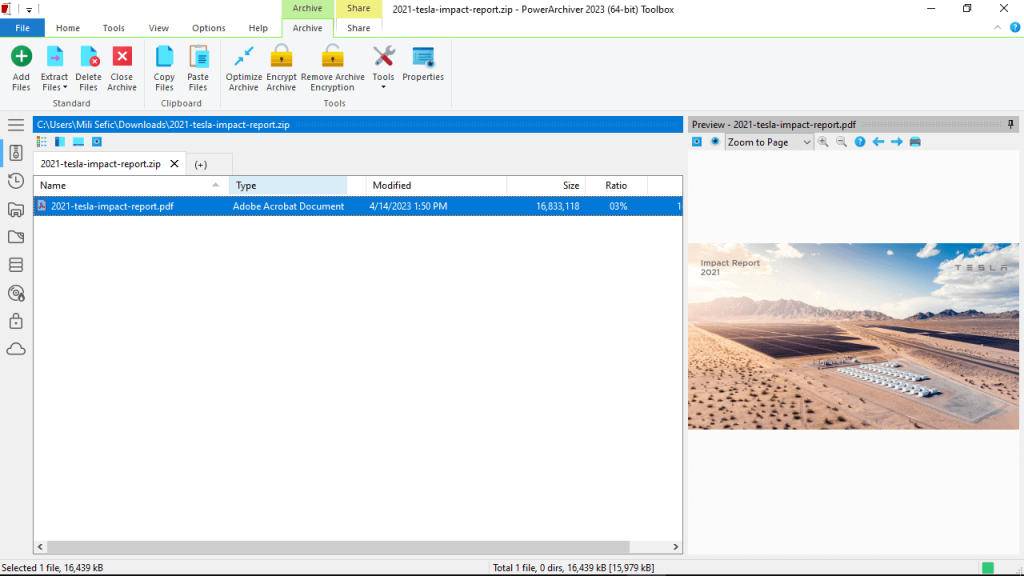Select the archive icon in the sidebar
Viewport: 1024px width, 576px height.
click(x=16, y=153)
